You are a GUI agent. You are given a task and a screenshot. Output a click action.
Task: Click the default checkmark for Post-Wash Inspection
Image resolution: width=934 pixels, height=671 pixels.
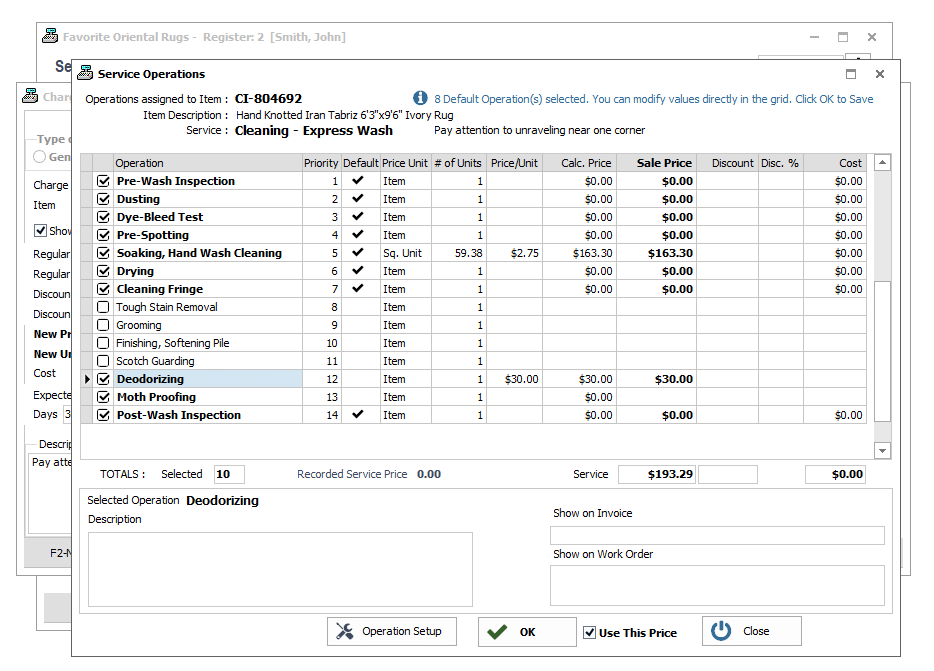(x=357, y=414)
